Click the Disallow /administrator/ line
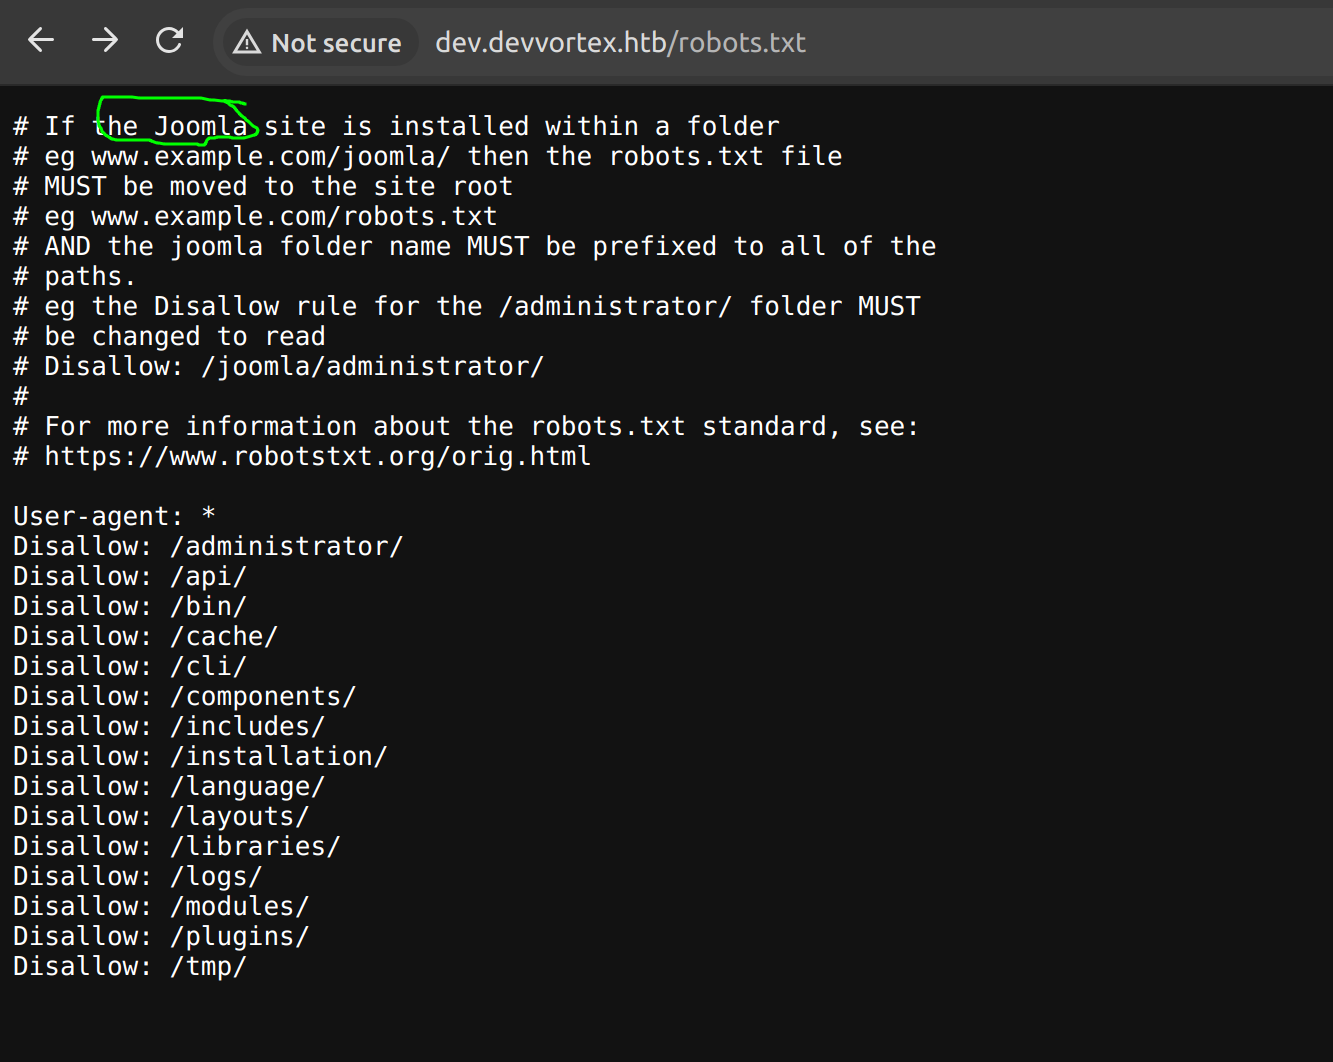Screen dimensions: 1333x1062 (x=207, y=547)
